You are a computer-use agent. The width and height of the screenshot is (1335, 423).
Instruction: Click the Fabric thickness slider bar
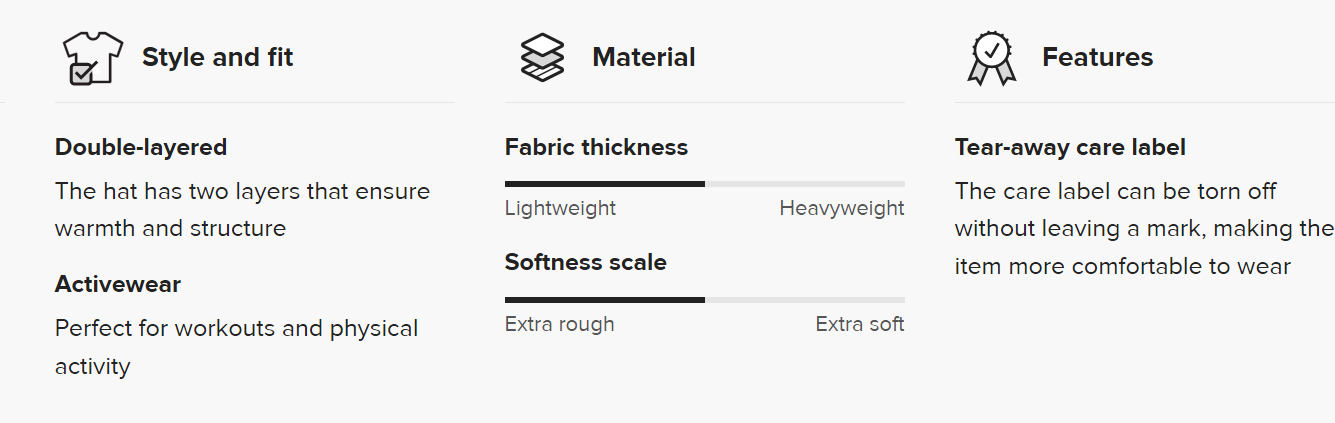click(x=704, y=184)
